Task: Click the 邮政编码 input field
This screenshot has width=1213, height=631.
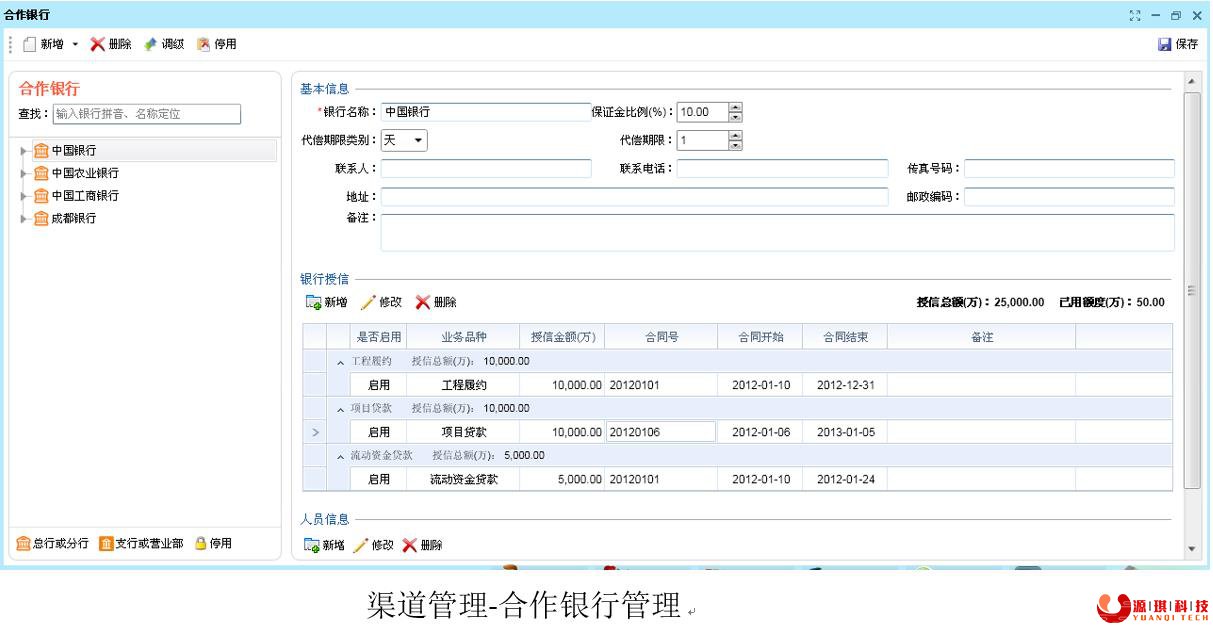Action: [1069, 197]
